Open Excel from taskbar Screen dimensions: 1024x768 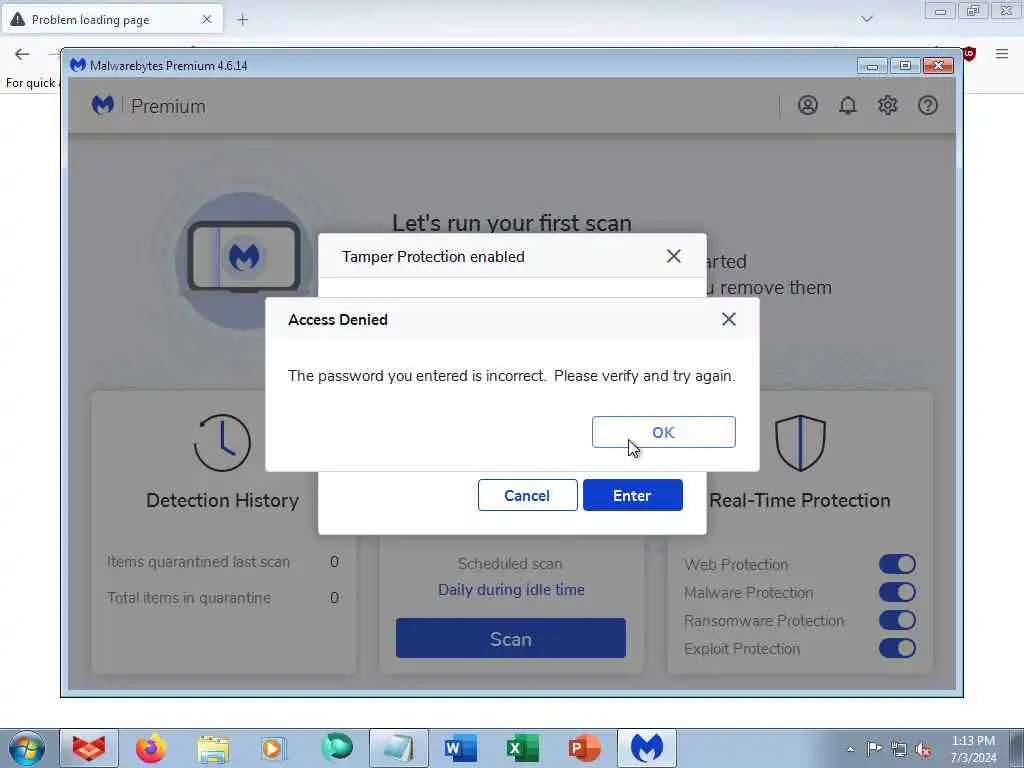(x=522, y=748)
